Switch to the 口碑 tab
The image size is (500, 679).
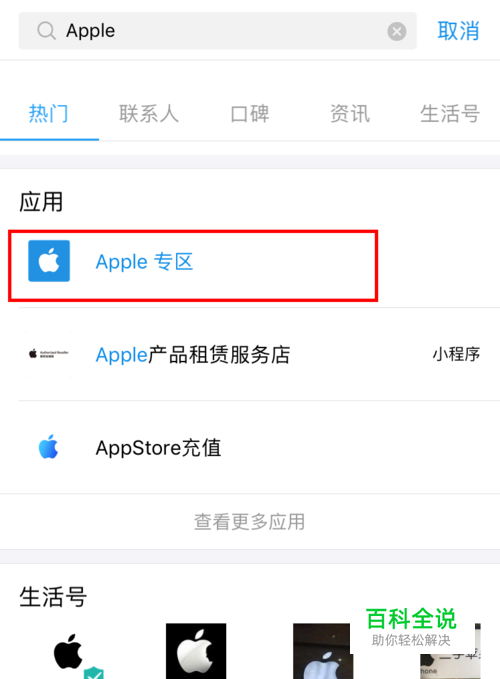(249, 114)
